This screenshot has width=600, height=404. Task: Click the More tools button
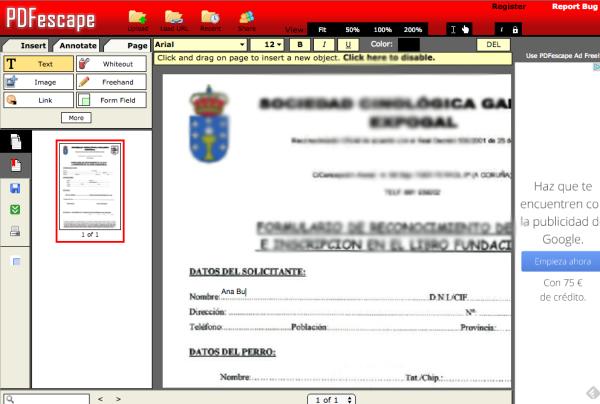click(x=76, y=118)
